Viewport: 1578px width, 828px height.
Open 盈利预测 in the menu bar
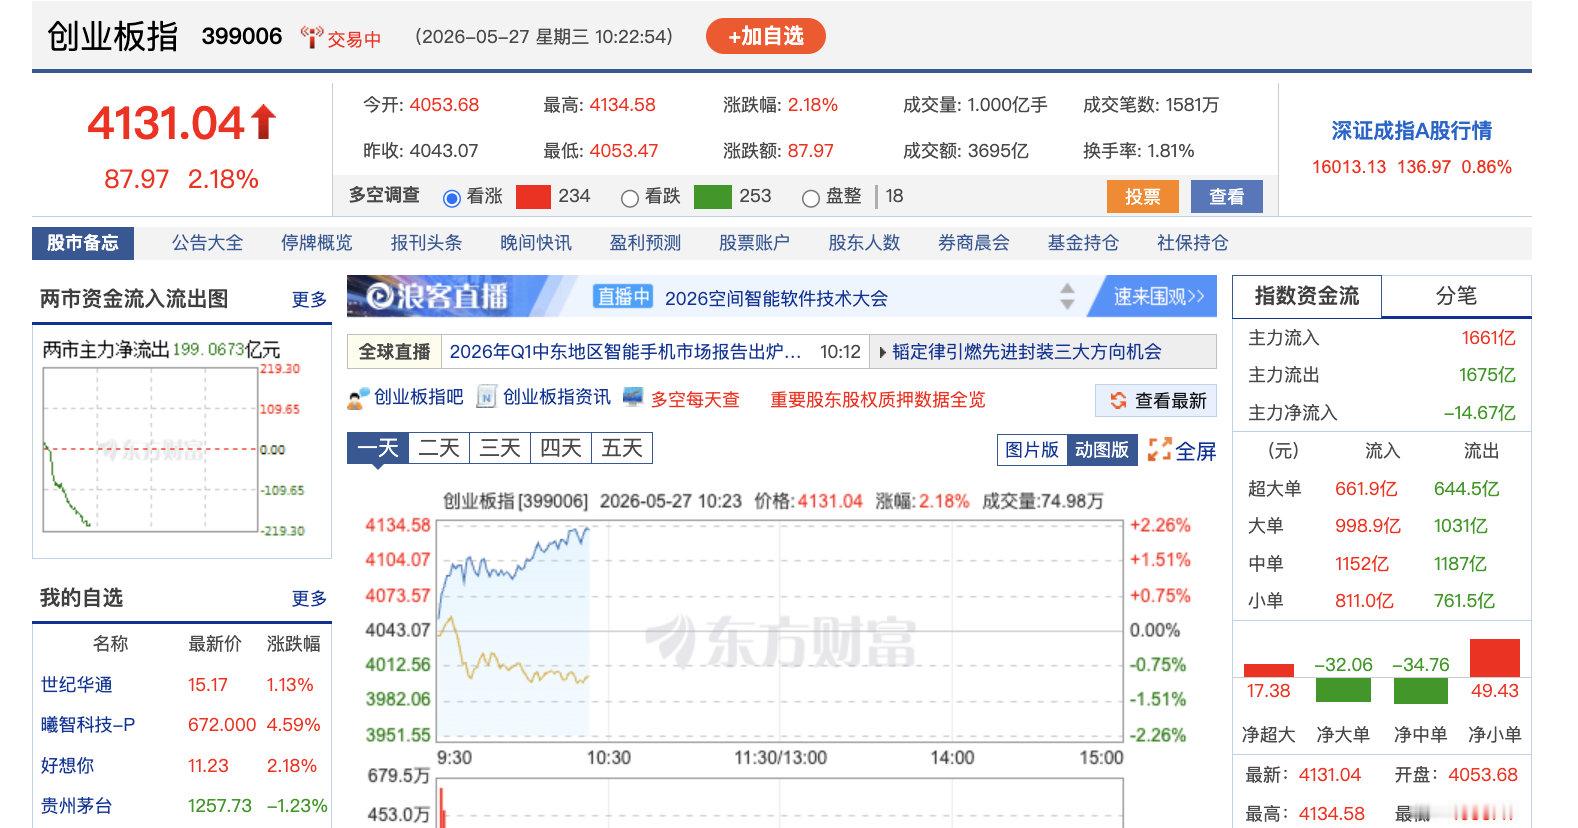pos(645,243)
